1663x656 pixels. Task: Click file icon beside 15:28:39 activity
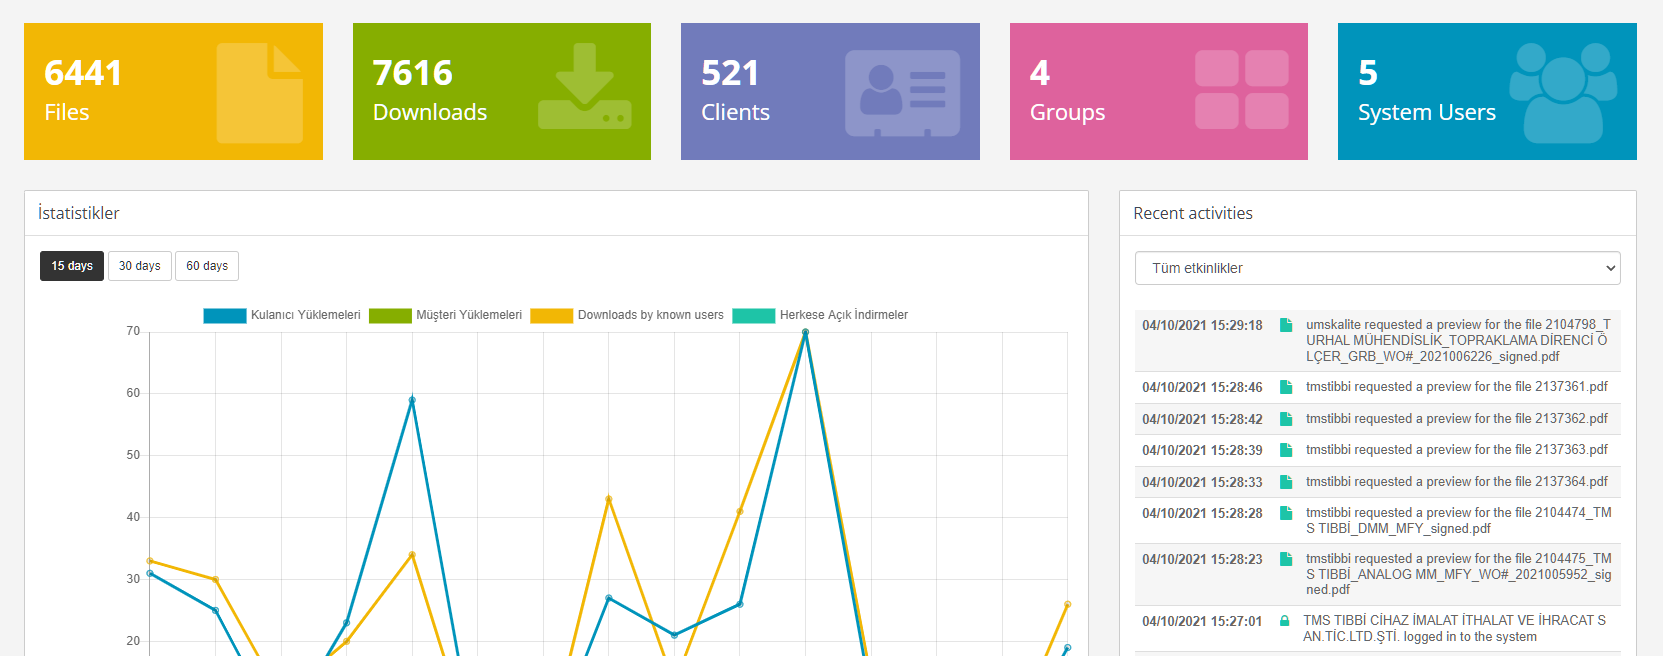coord(1286,450)
